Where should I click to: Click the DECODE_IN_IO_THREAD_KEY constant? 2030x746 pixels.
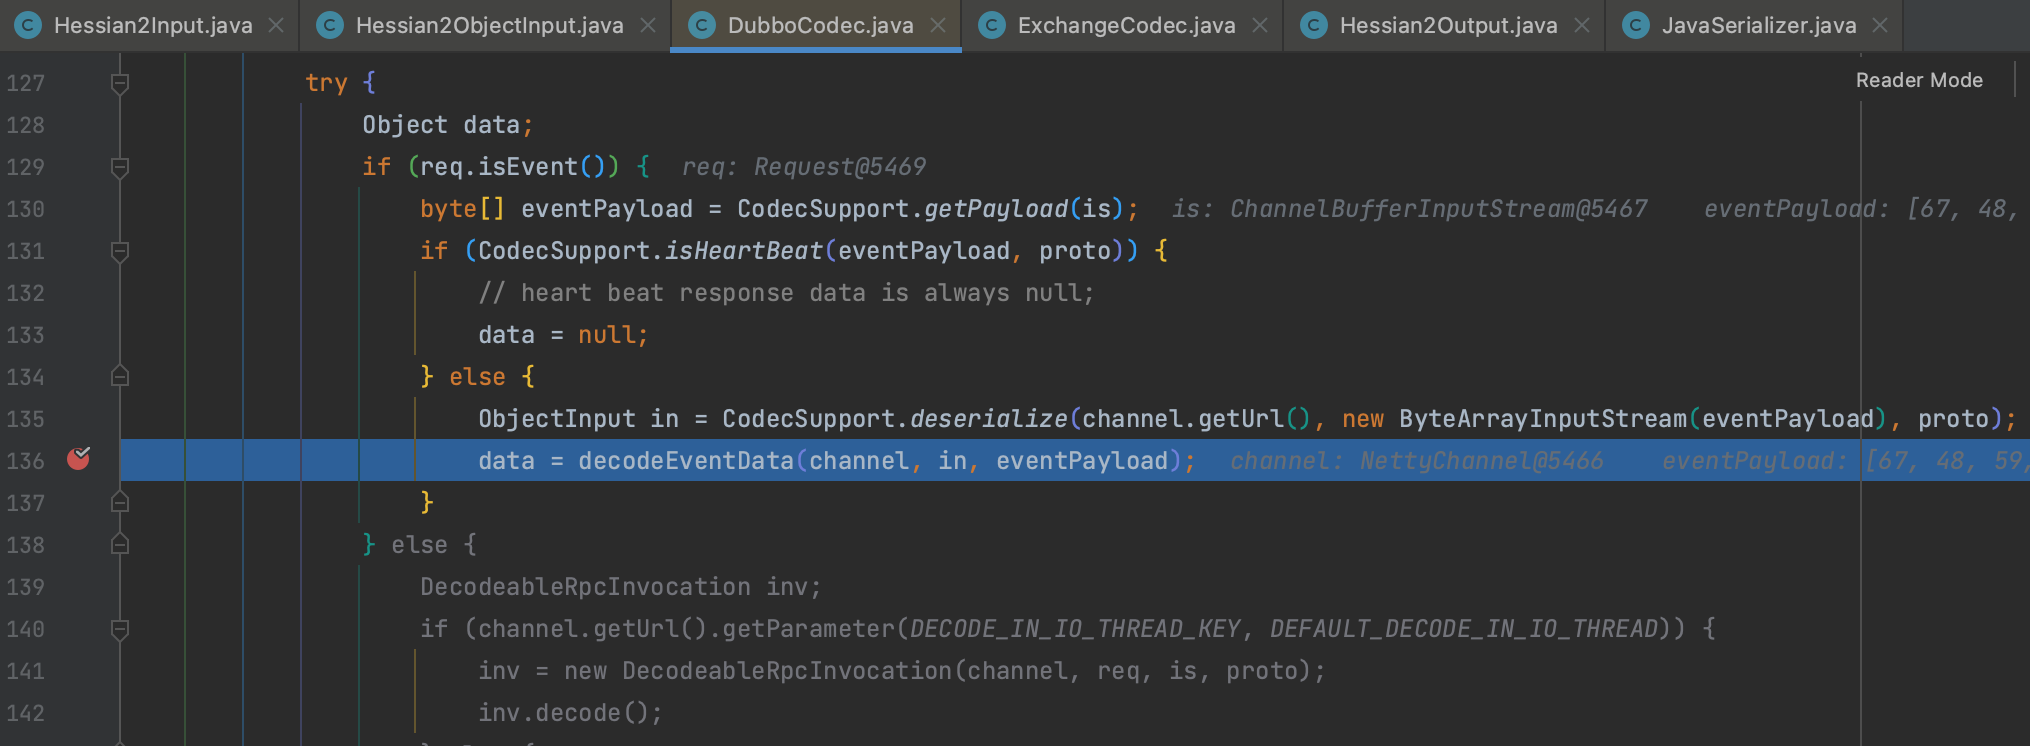(x=1075, y=629)
